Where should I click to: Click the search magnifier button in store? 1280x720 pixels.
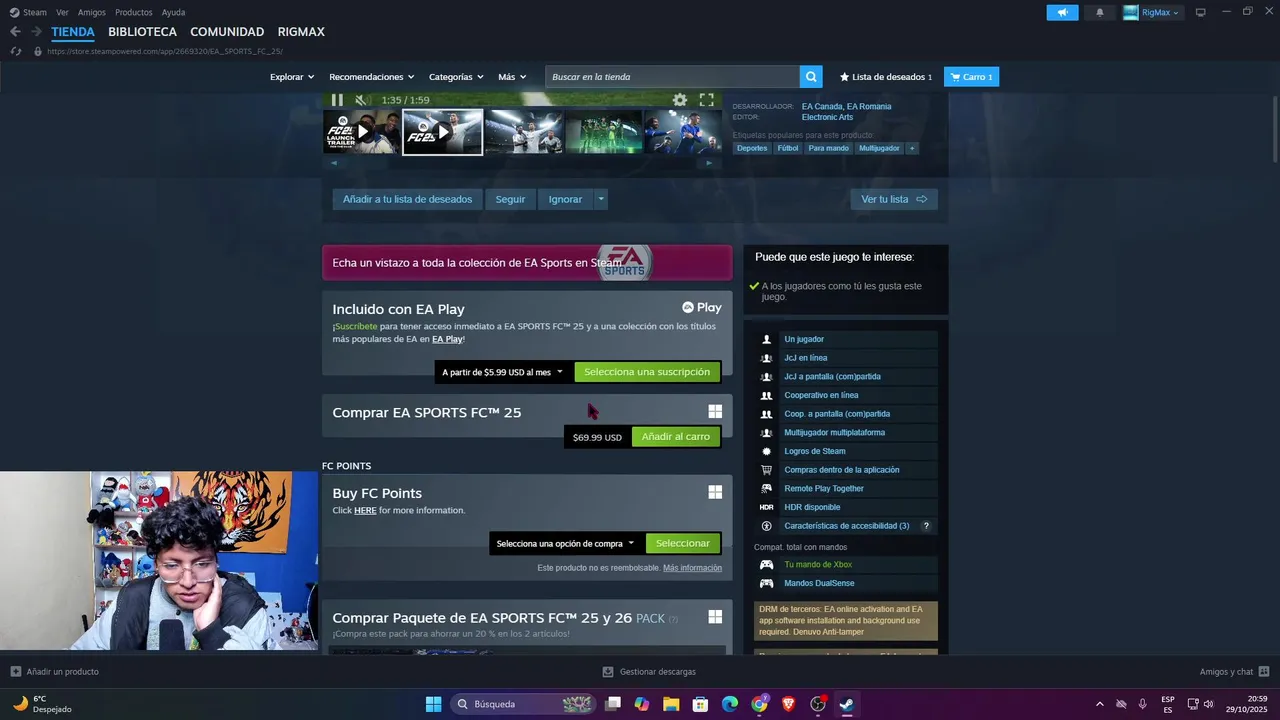pos(811,77)
